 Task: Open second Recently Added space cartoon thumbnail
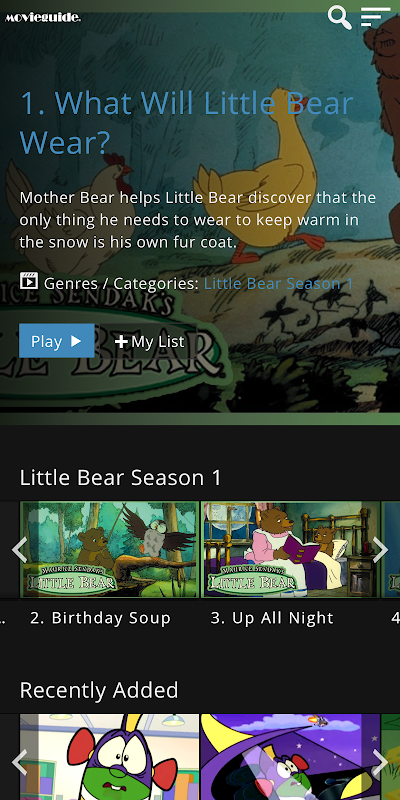click(x=291, y=757)
